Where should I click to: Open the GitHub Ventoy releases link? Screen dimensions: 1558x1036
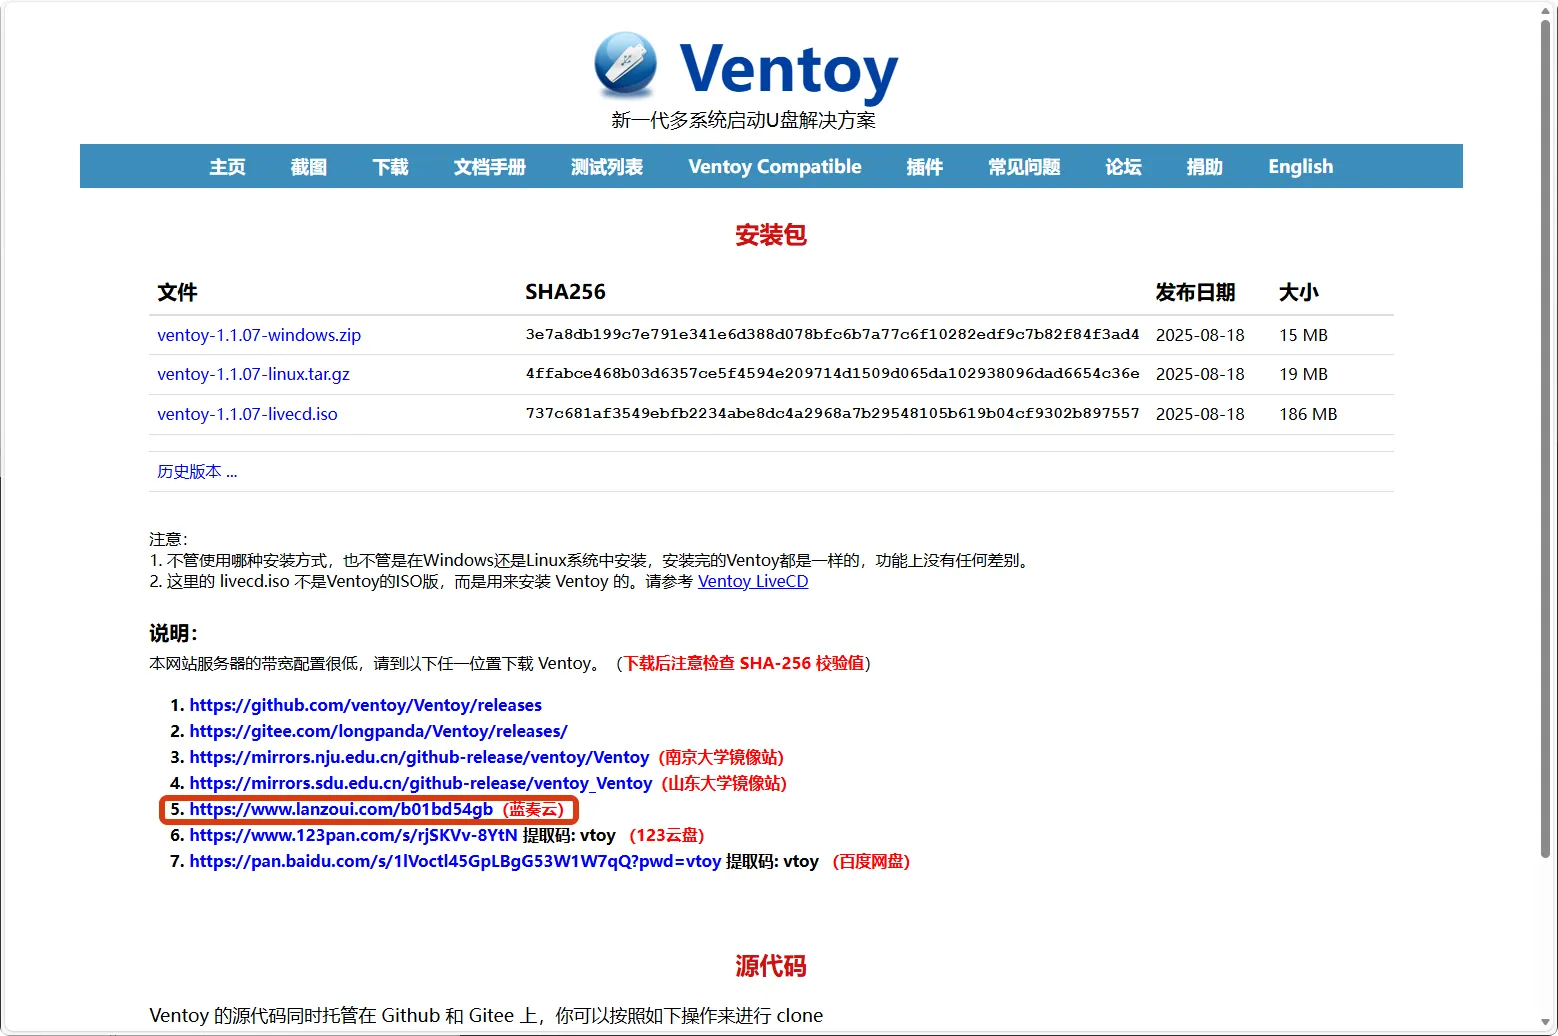(x=365, y=705)
